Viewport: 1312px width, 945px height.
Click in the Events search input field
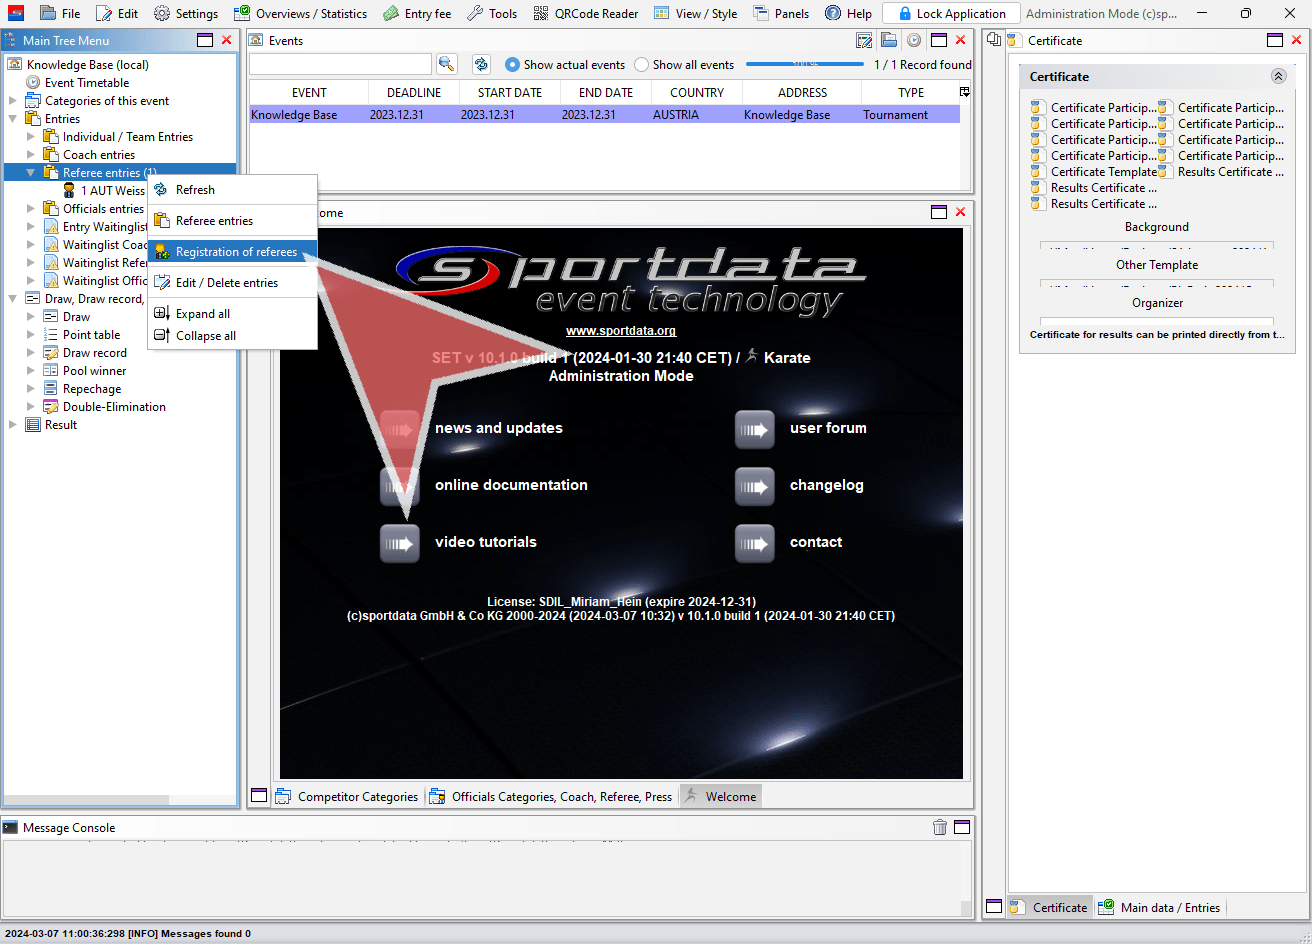click(x=340, y=64)
